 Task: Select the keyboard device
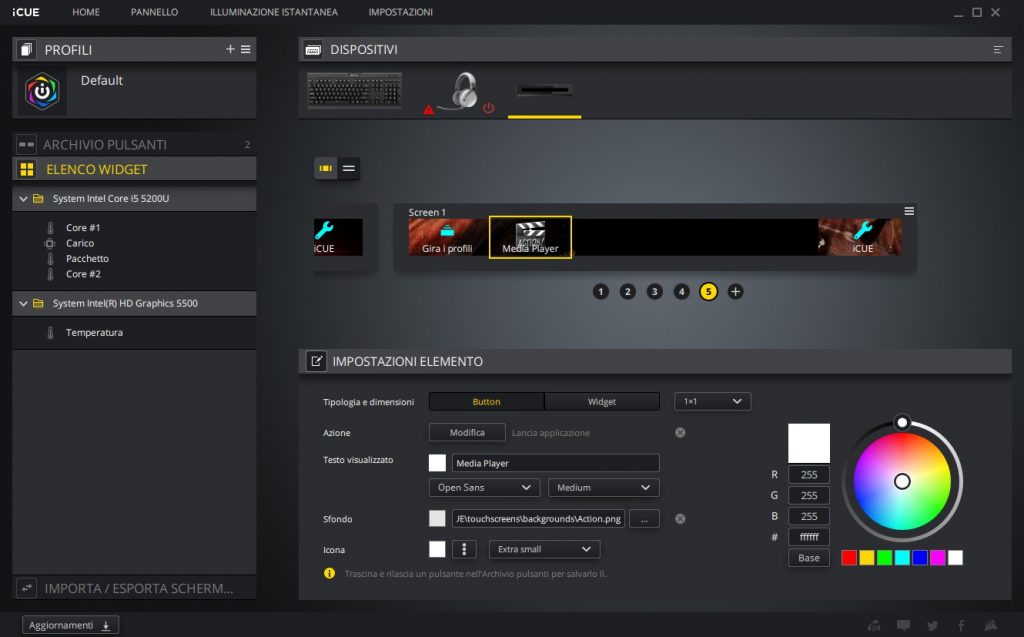[x=354, y=90]
